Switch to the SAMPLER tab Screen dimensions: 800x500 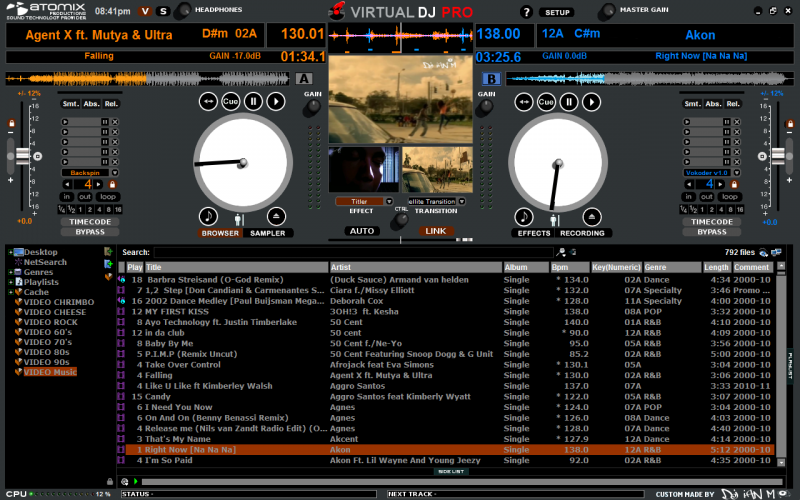[268, 233]
